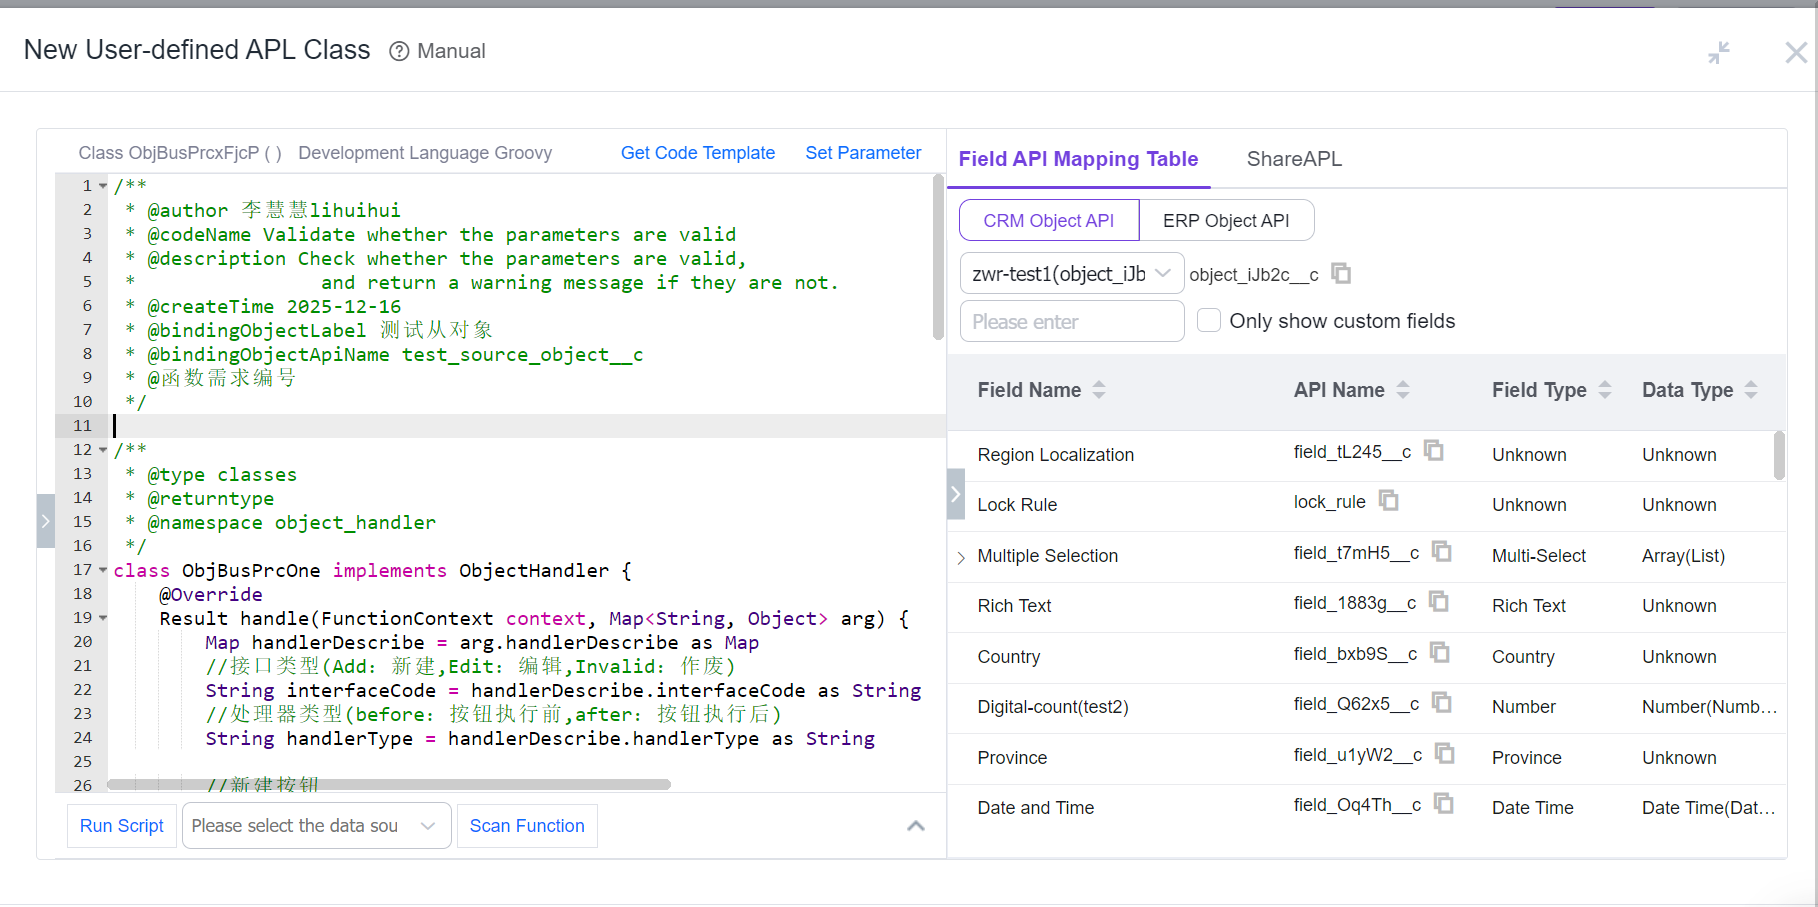Copy the field_Oq4Th__c API name
The width and height of the screenshot is (1818, 907).
pos(1443,803)
